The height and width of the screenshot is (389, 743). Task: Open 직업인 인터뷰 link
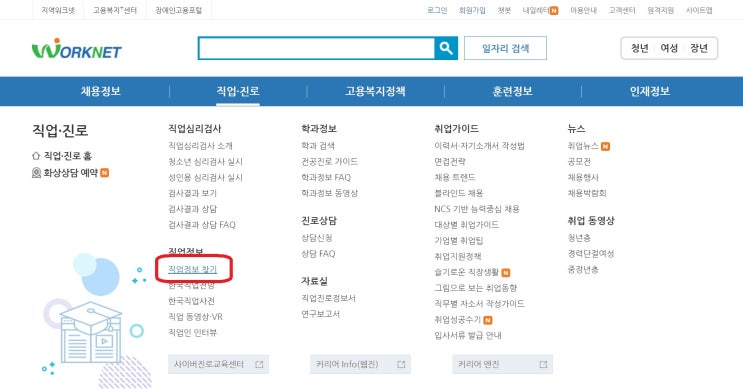tap(192, 333)
